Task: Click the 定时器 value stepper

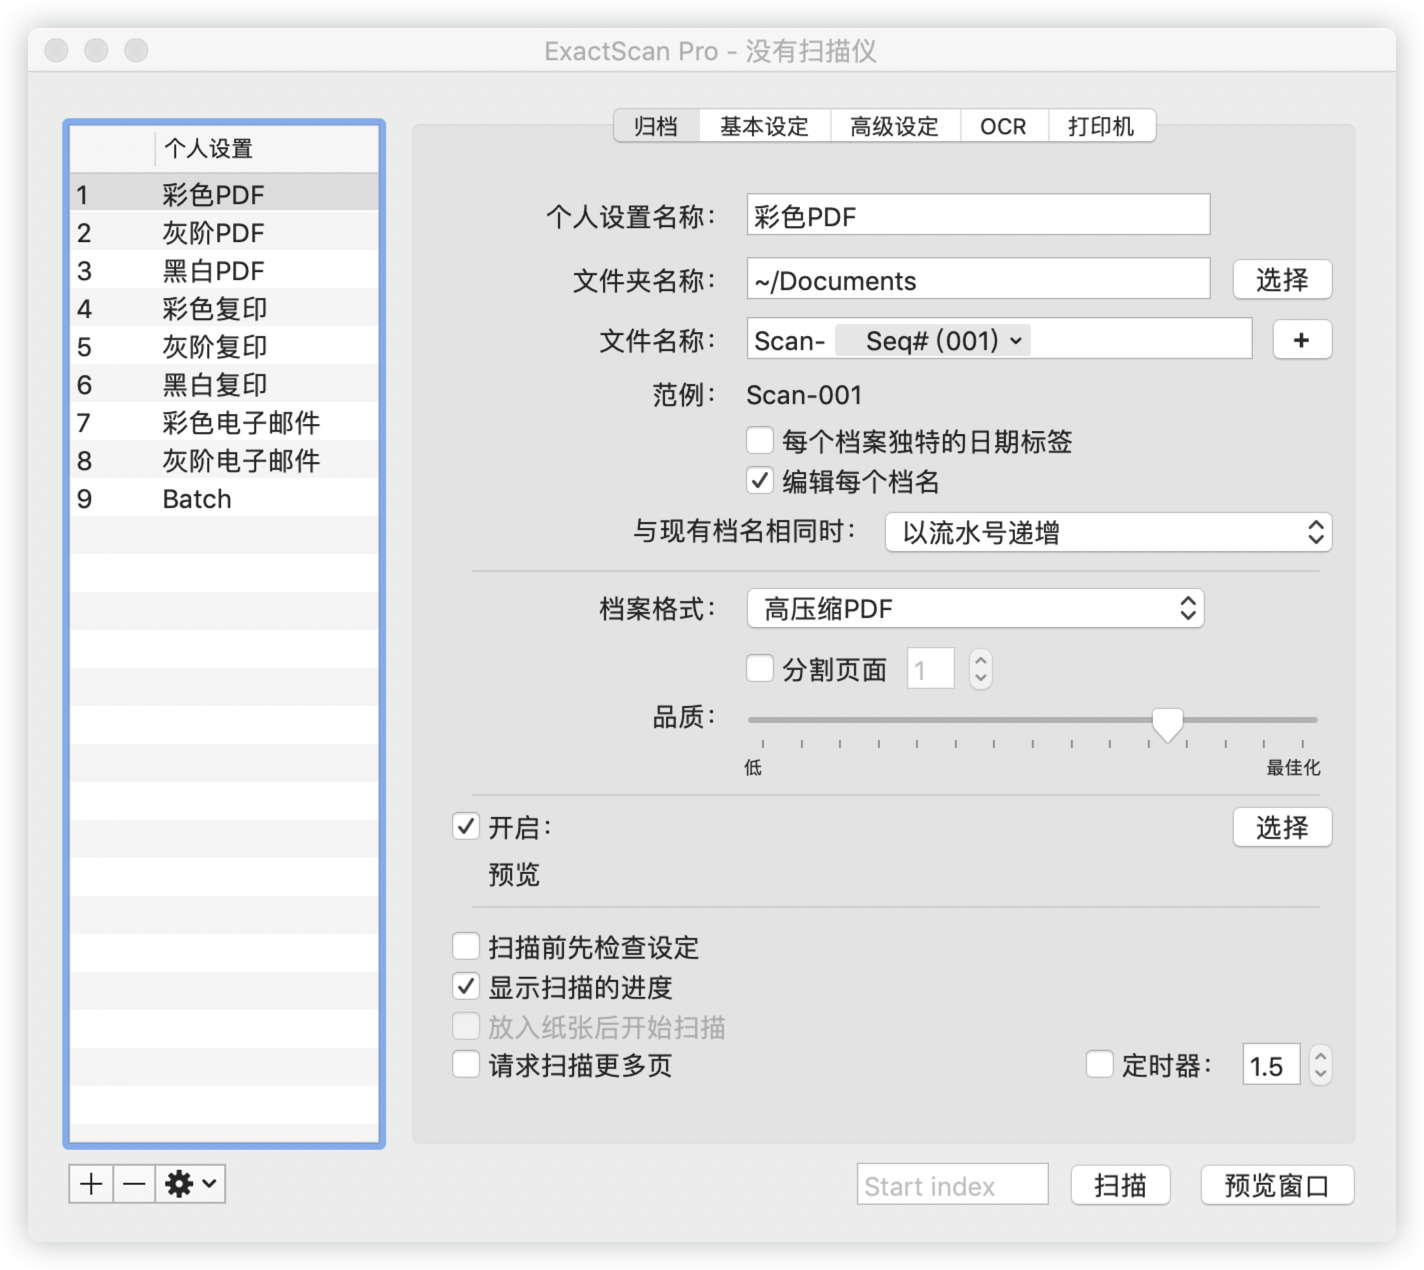Action: (1320, 1064)
